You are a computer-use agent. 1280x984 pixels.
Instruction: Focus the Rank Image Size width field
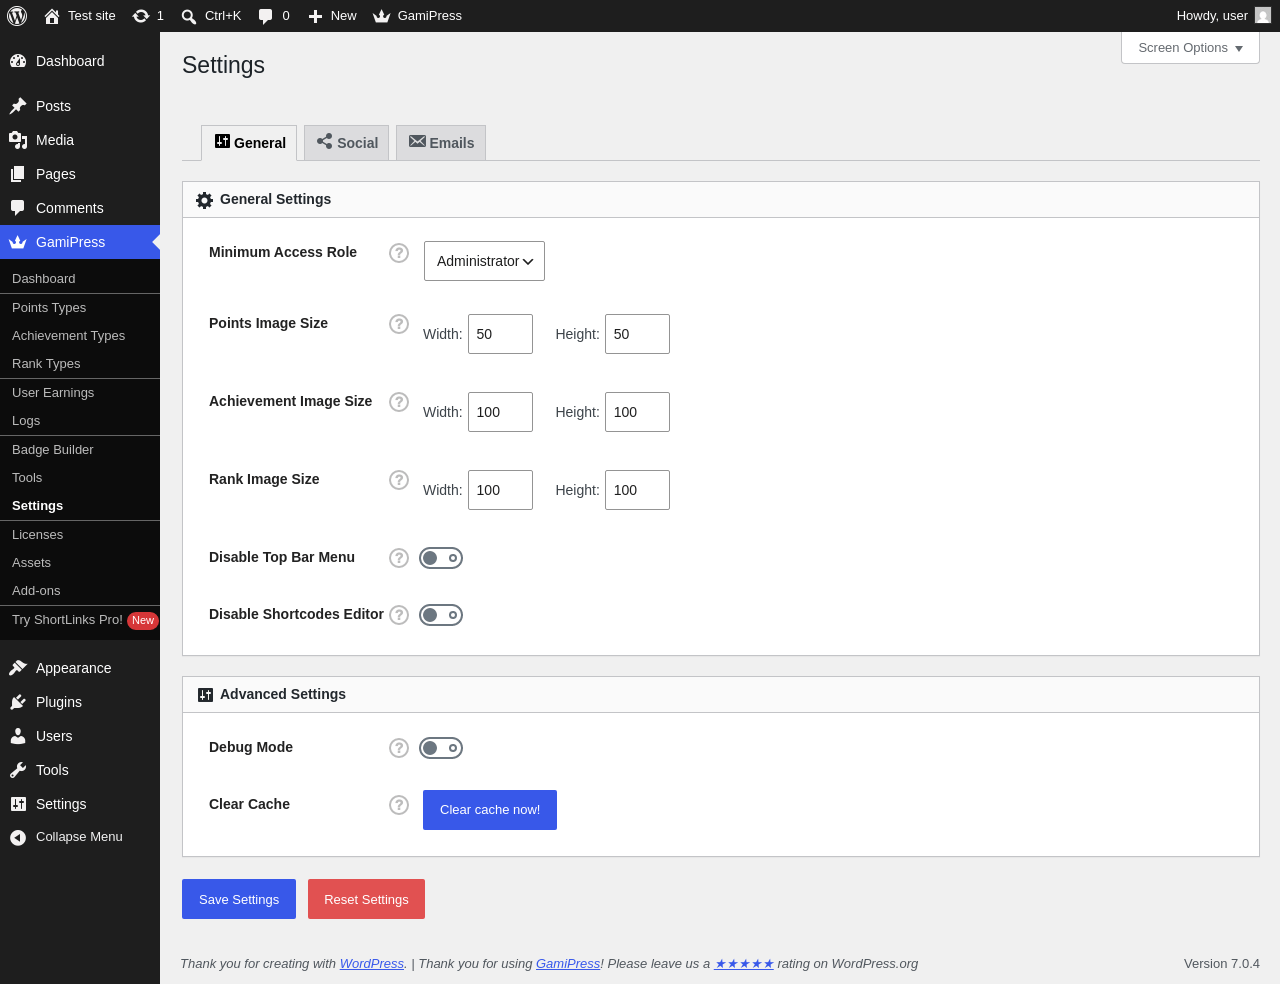click(x=500, y=490)
